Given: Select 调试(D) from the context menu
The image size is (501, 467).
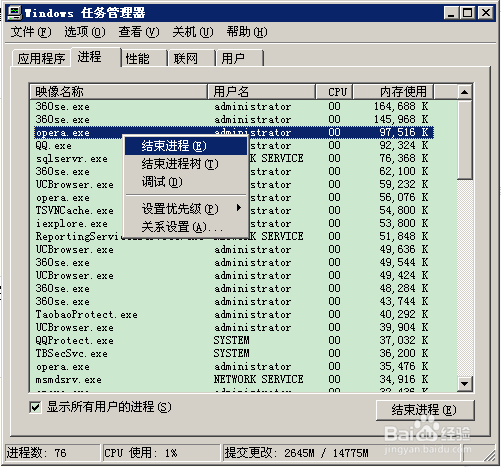Looking at the screenshot, I should click(186, 182).
